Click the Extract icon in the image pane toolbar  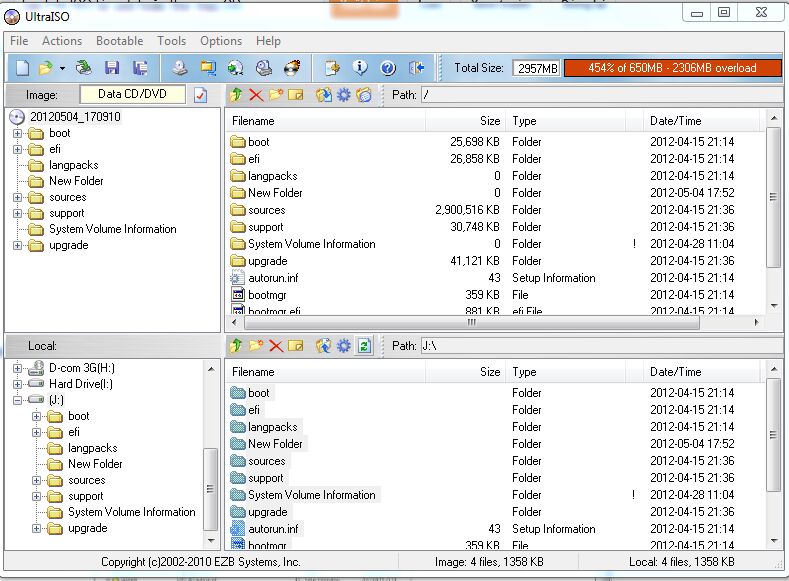(x=324, y=95)
